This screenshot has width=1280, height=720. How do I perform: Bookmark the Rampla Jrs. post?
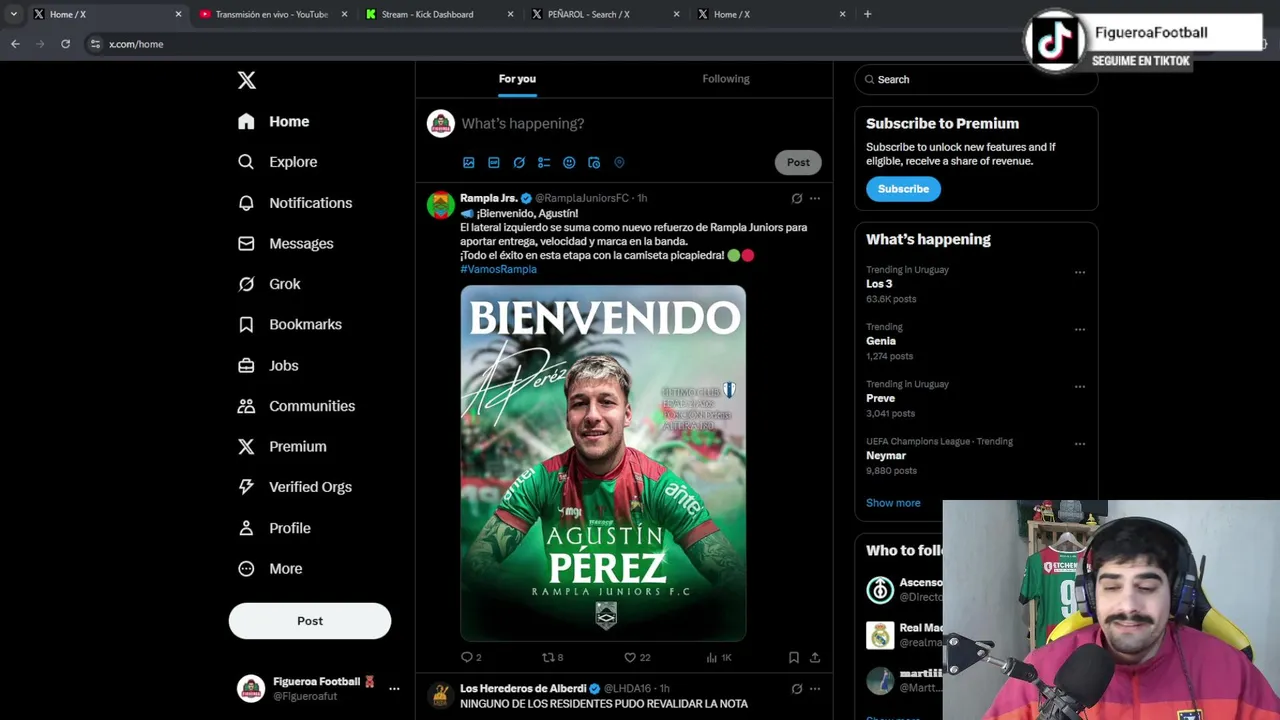794,657
